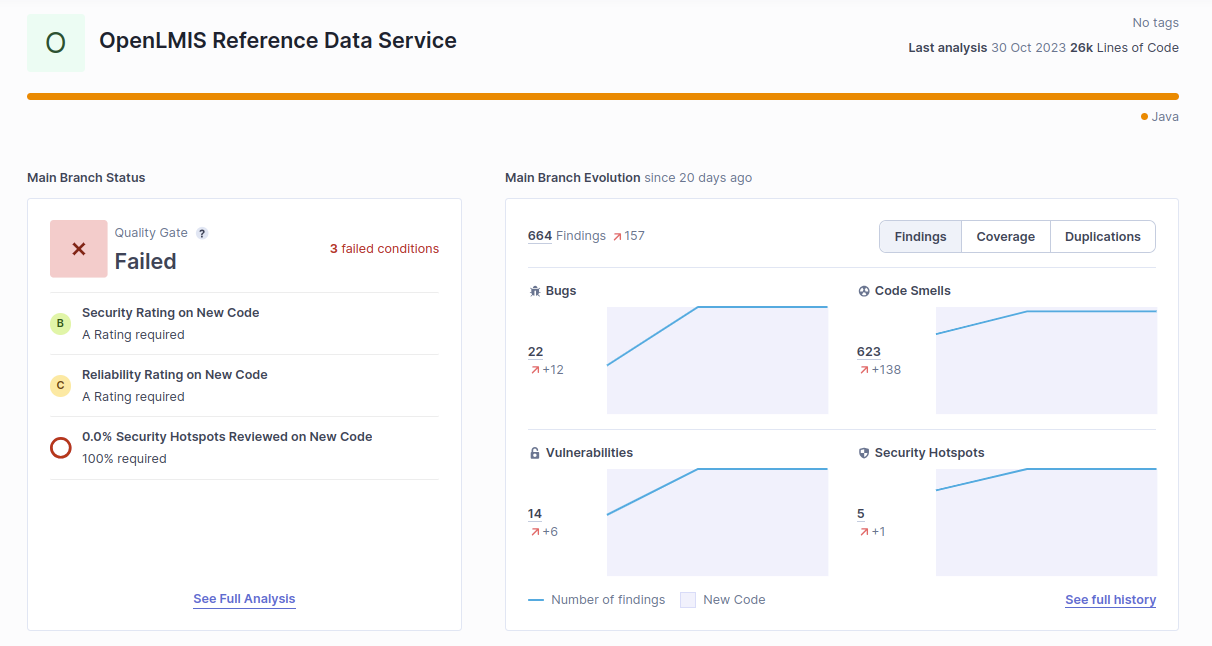This screenshot has height=646, width=1212.
Task: Click the Vulnerabilities trend arrow next to +6
Action: (534, 532)
